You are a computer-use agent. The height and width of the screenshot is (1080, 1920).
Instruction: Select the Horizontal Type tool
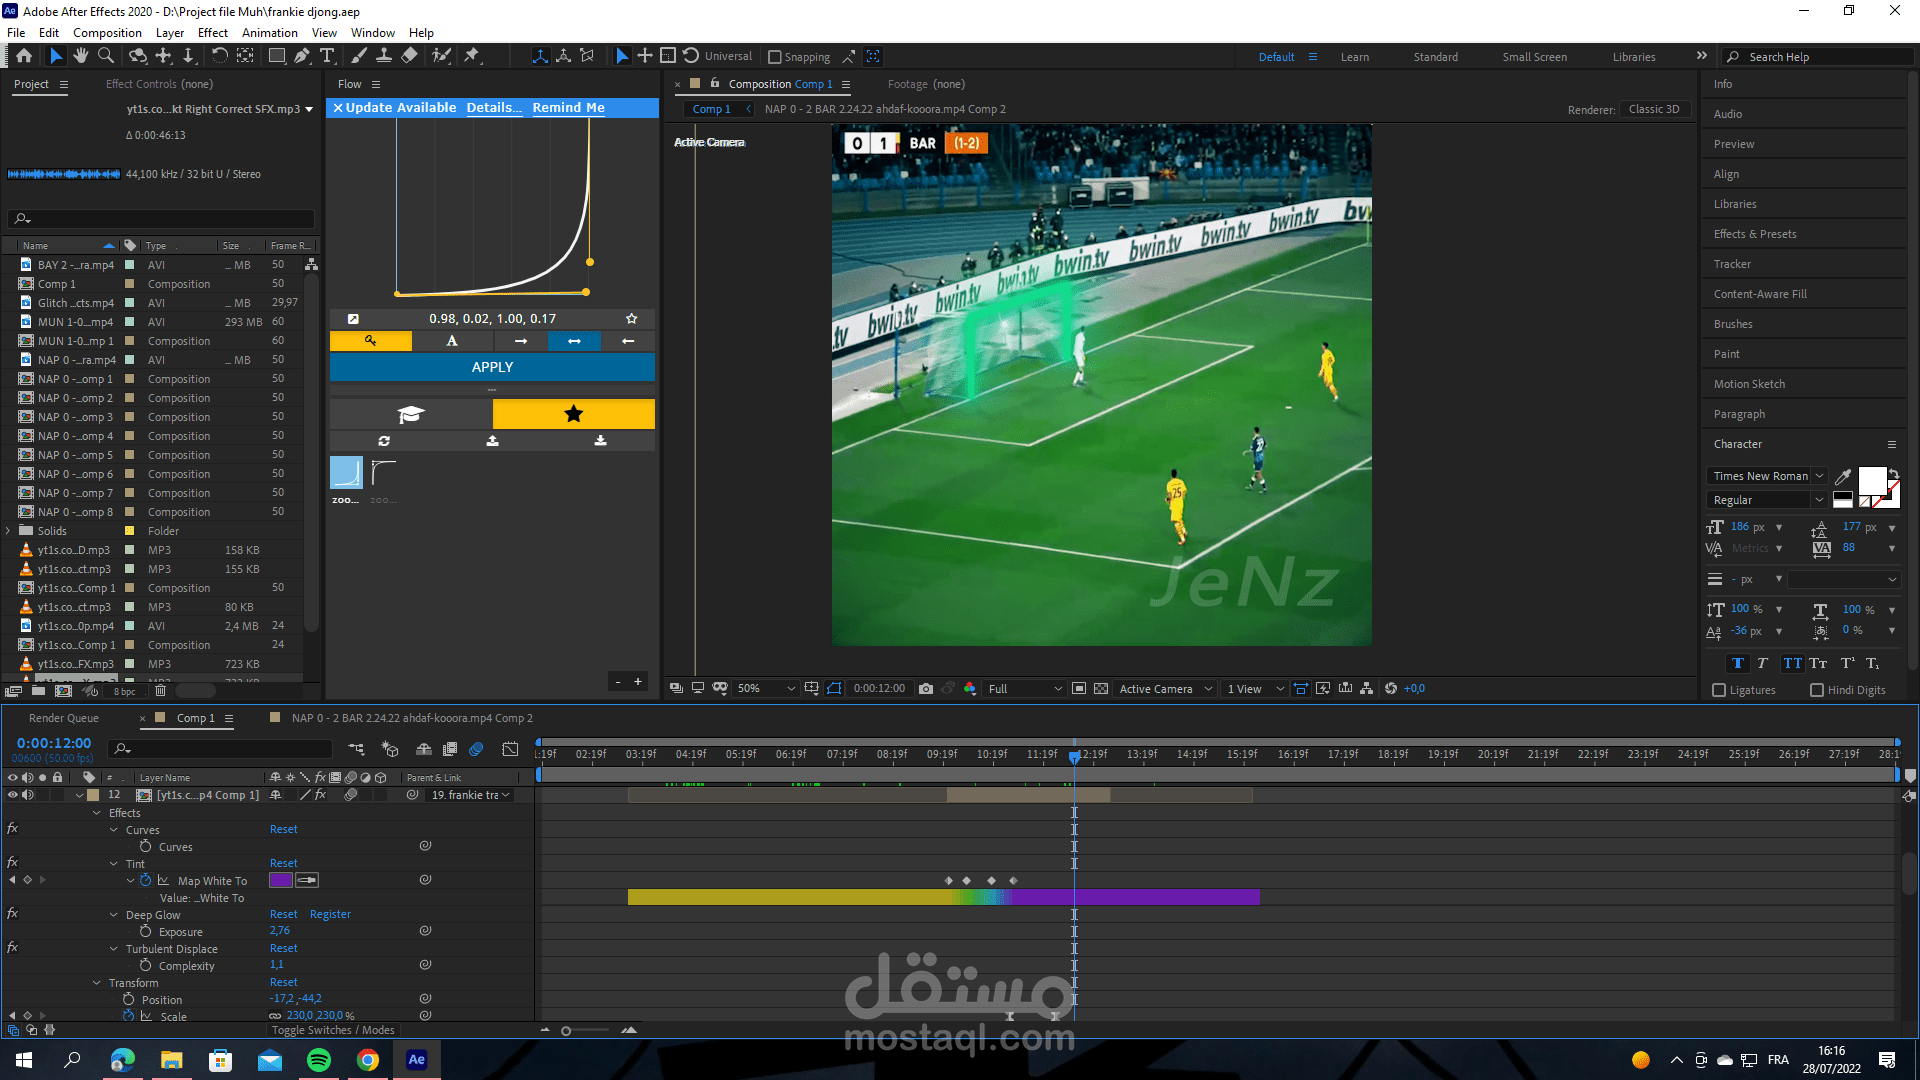[x=327, y=56]
